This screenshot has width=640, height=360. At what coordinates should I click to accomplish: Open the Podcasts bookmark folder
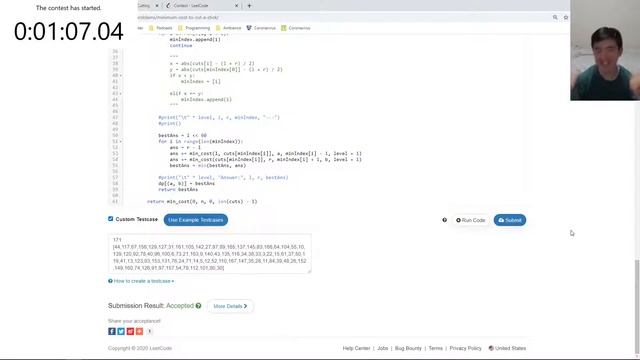[161, 28]
